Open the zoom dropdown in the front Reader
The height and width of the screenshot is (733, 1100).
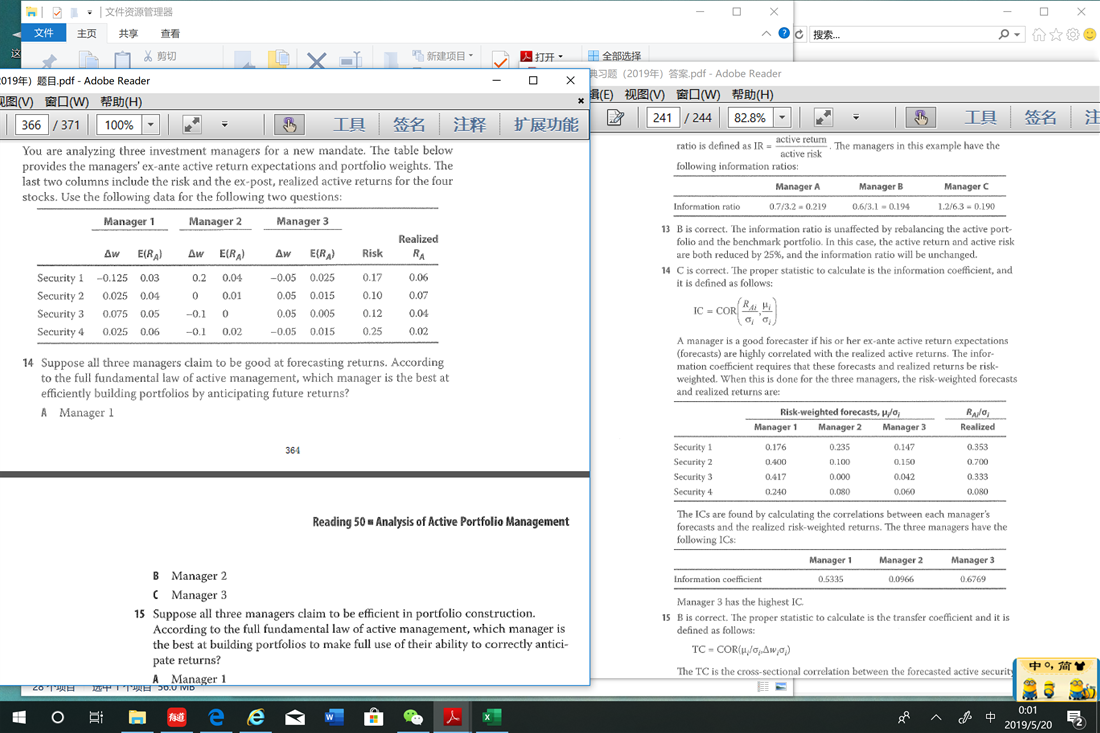[151, 125]
